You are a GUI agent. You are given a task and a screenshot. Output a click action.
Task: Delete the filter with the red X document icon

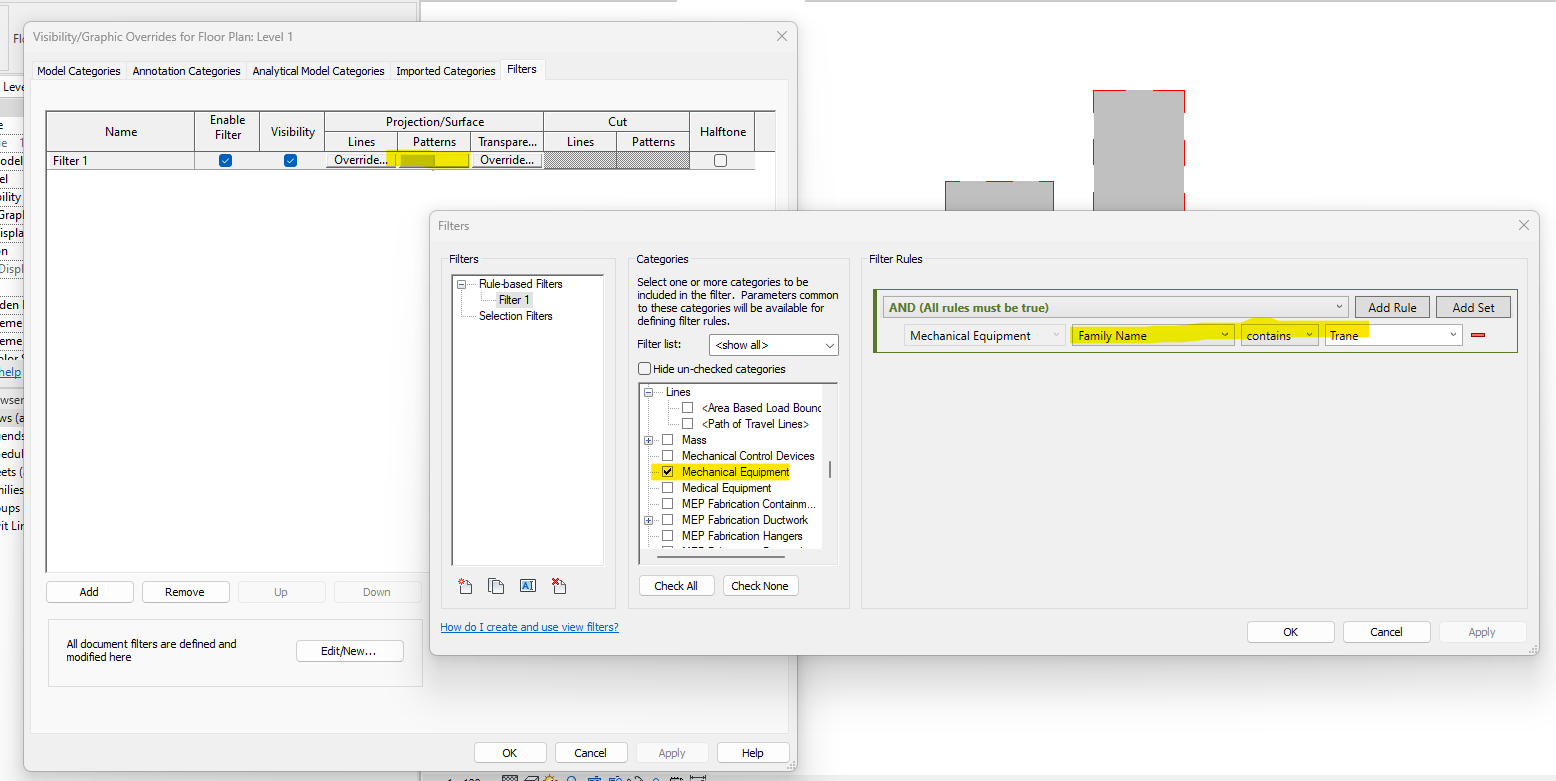pos(559,585)
